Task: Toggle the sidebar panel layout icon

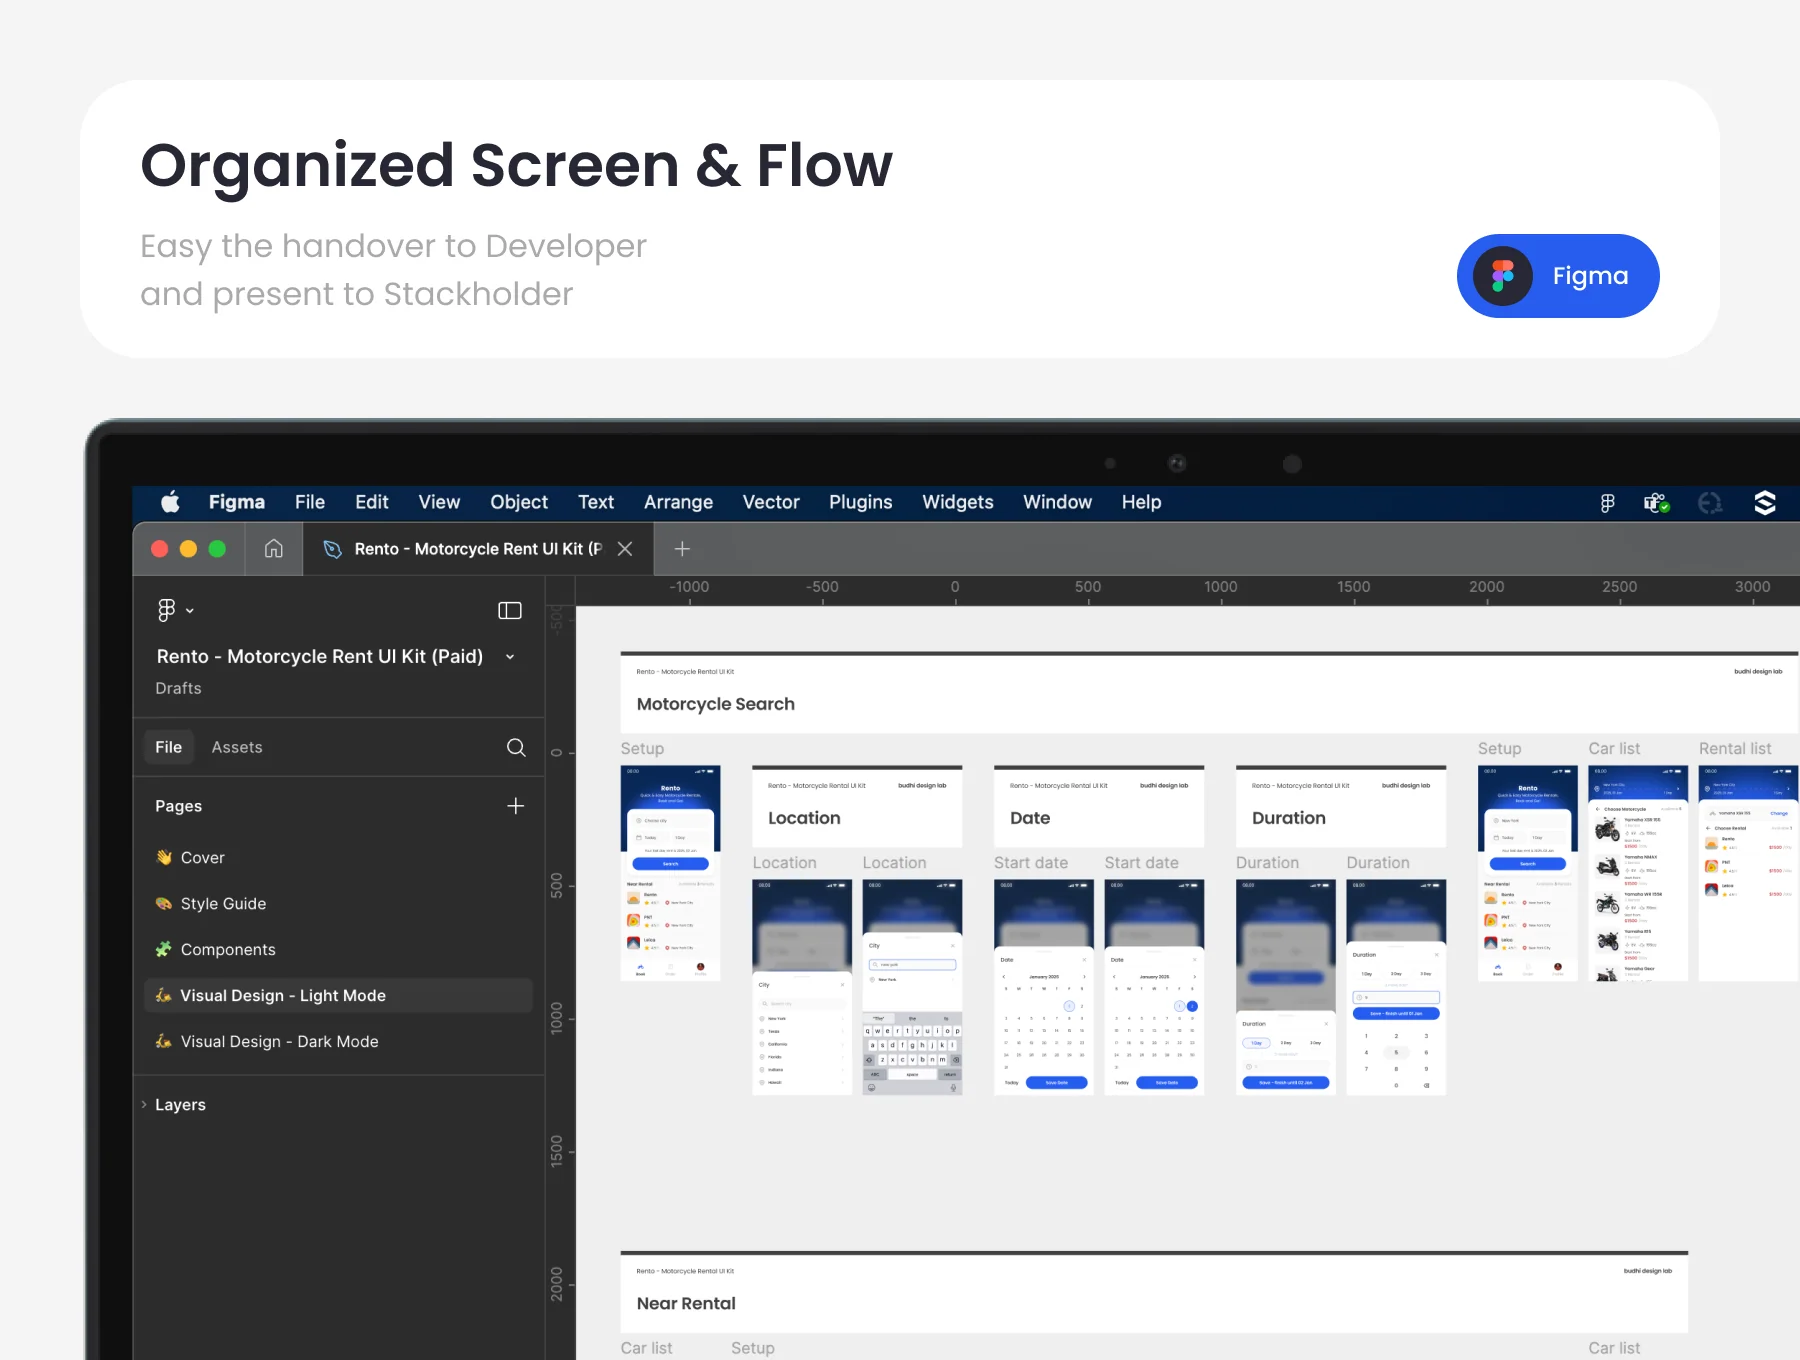Action: tap(510, 610)
